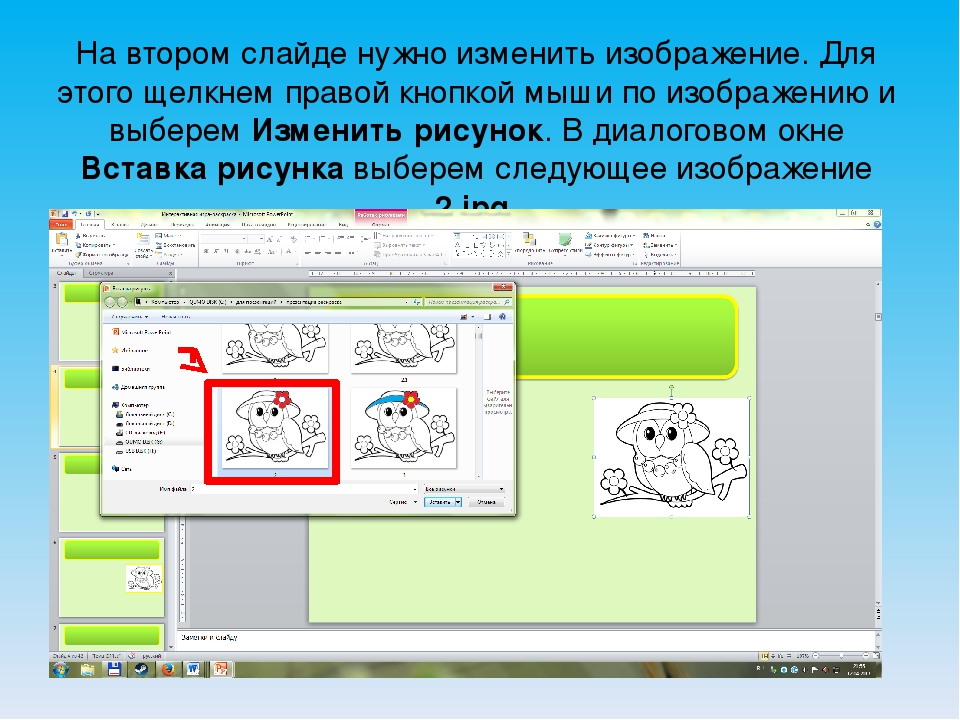Viewport: 960px width, 720px height.
Task: Select owl thumbnail with blue hat labeled 1
Action: point(404,428)
